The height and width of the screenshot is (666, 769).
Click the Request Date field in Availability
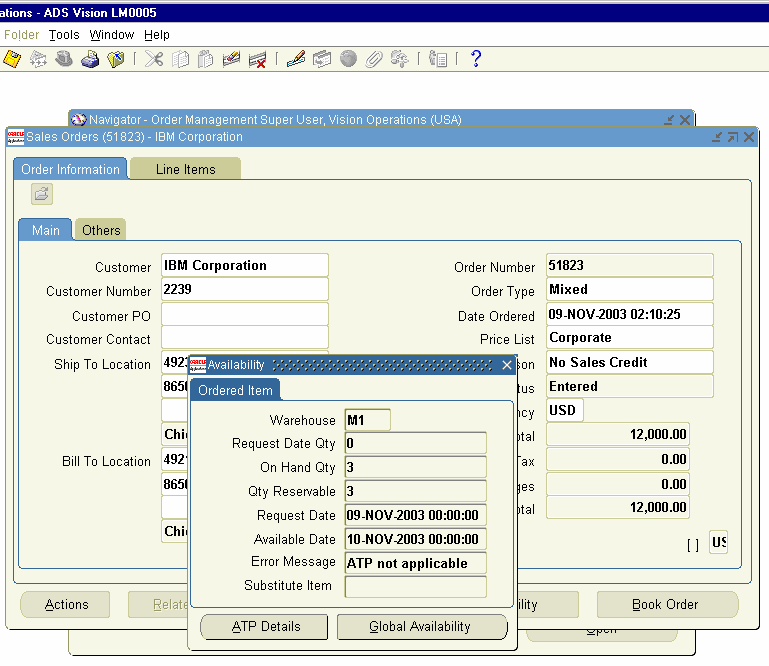click(415, 515)
